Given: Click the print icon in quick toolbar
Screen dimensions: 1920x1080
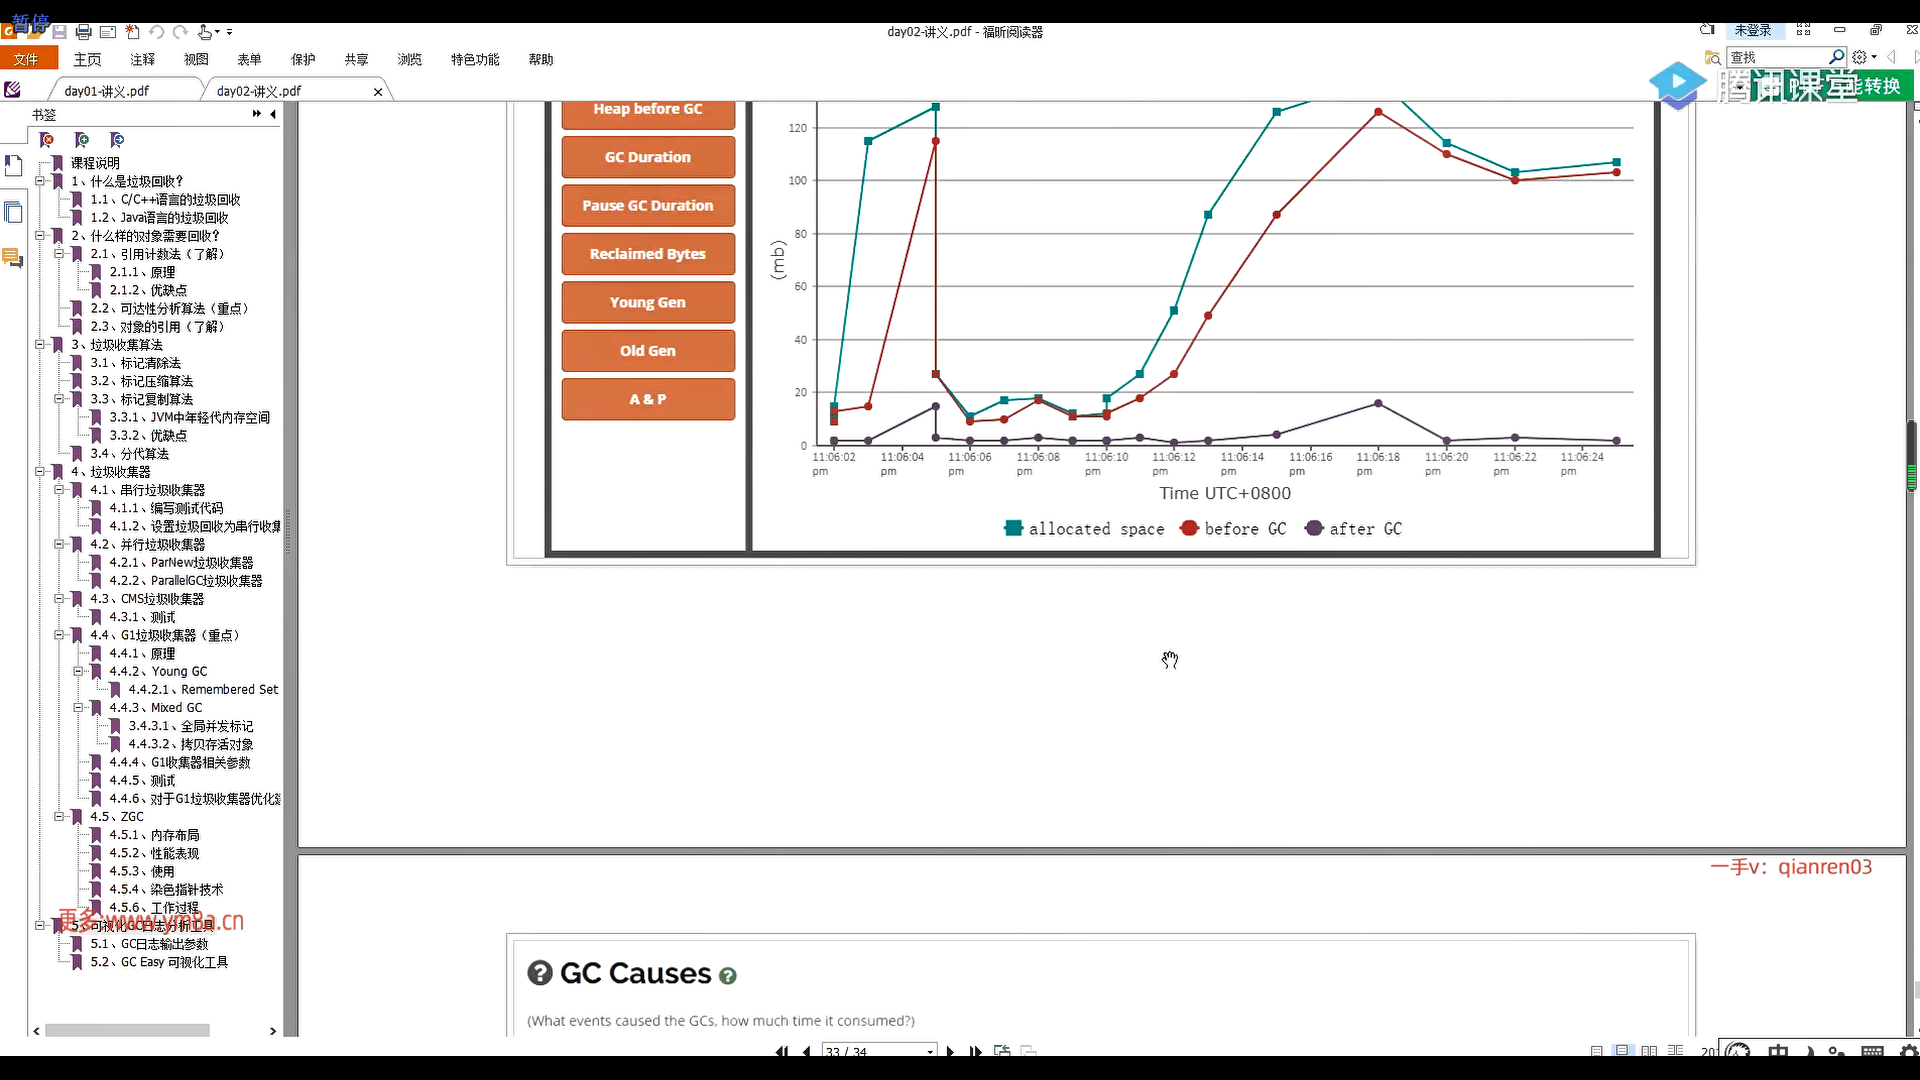Looking at the screenshot, I should (84, 32).
